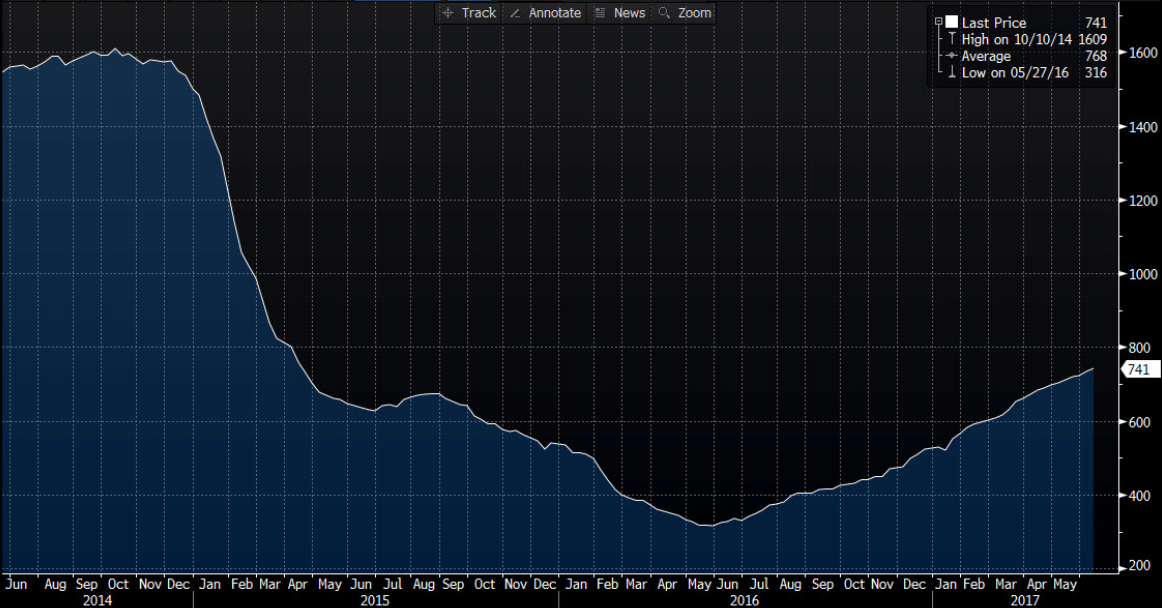Activate Zoom from the chart toolbar

coord(694,13)
